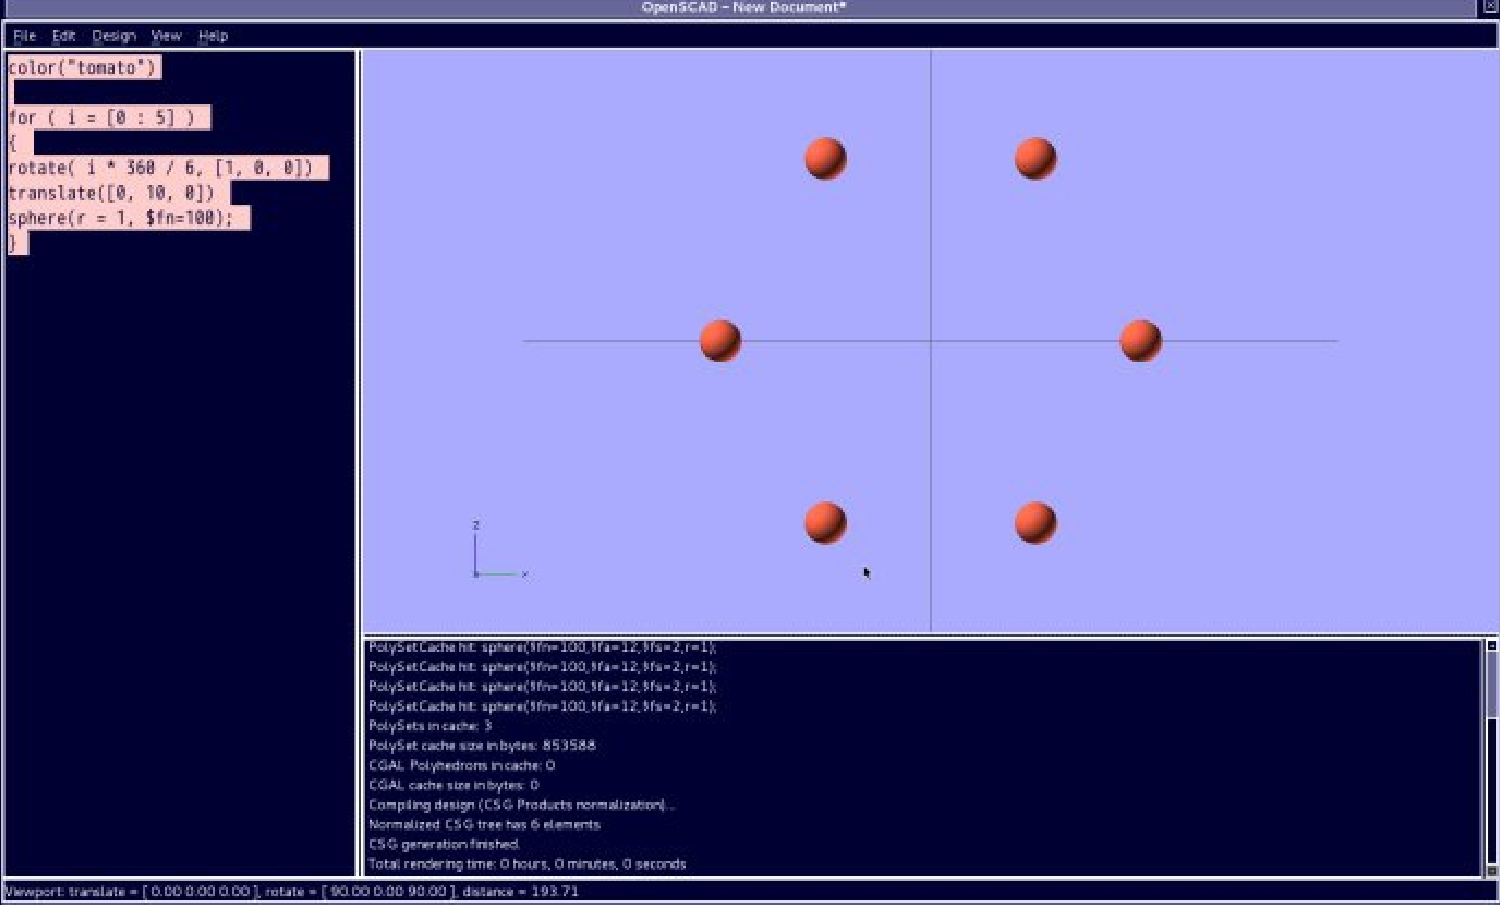Open the Edit menu
This screenshot has height=905, width=1500.
tap(63, 36)
